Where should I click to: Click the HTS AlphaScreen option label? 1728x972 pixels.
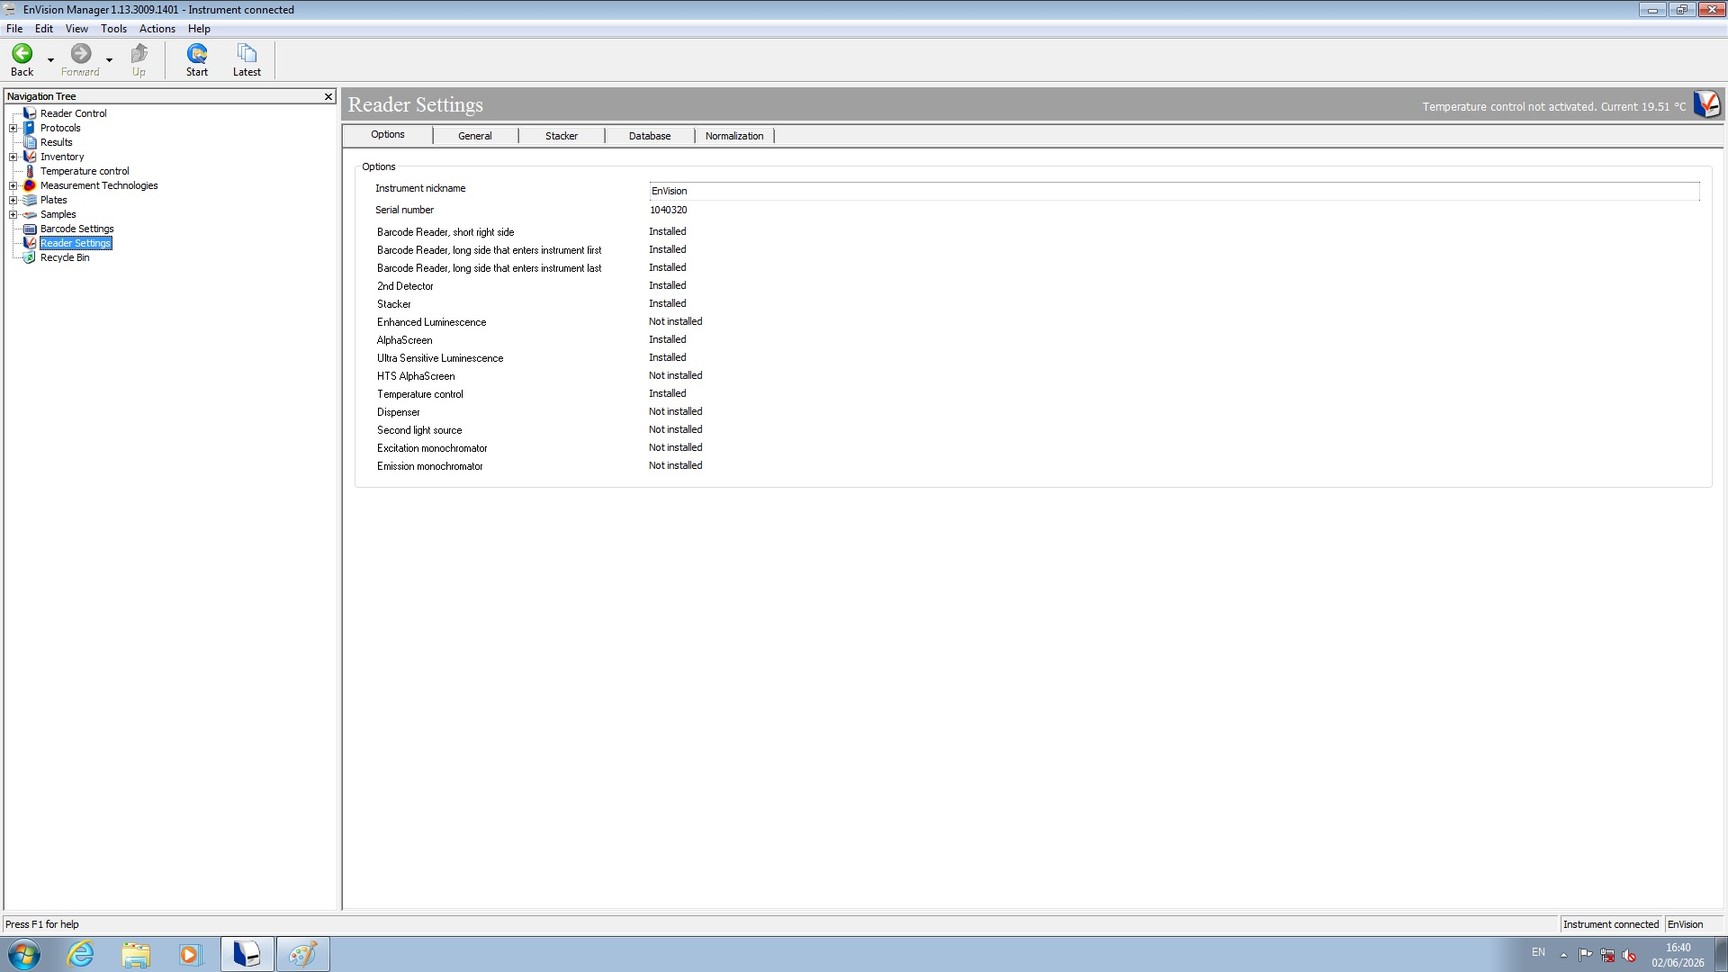[x=416, y=376]
